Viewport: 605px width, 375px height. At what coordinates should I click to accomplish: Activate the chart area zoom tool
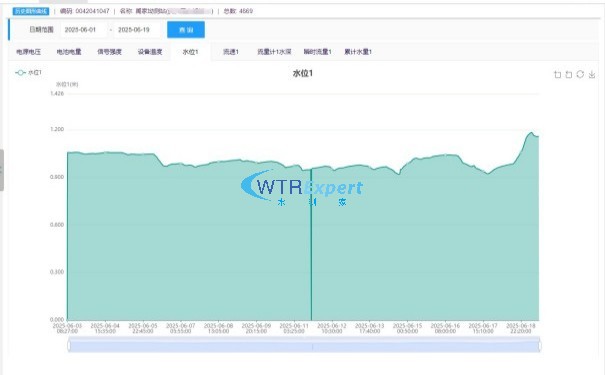[558, 74]
